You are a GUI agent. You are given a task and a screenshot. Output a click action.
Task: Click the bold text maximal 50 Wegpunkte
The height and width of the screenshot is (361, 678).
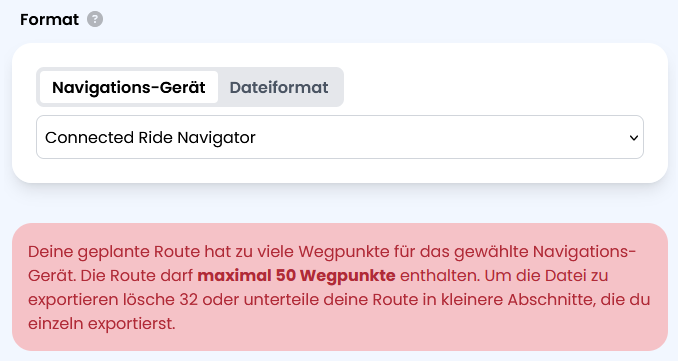pyautogui.click(x=296, y=275)
